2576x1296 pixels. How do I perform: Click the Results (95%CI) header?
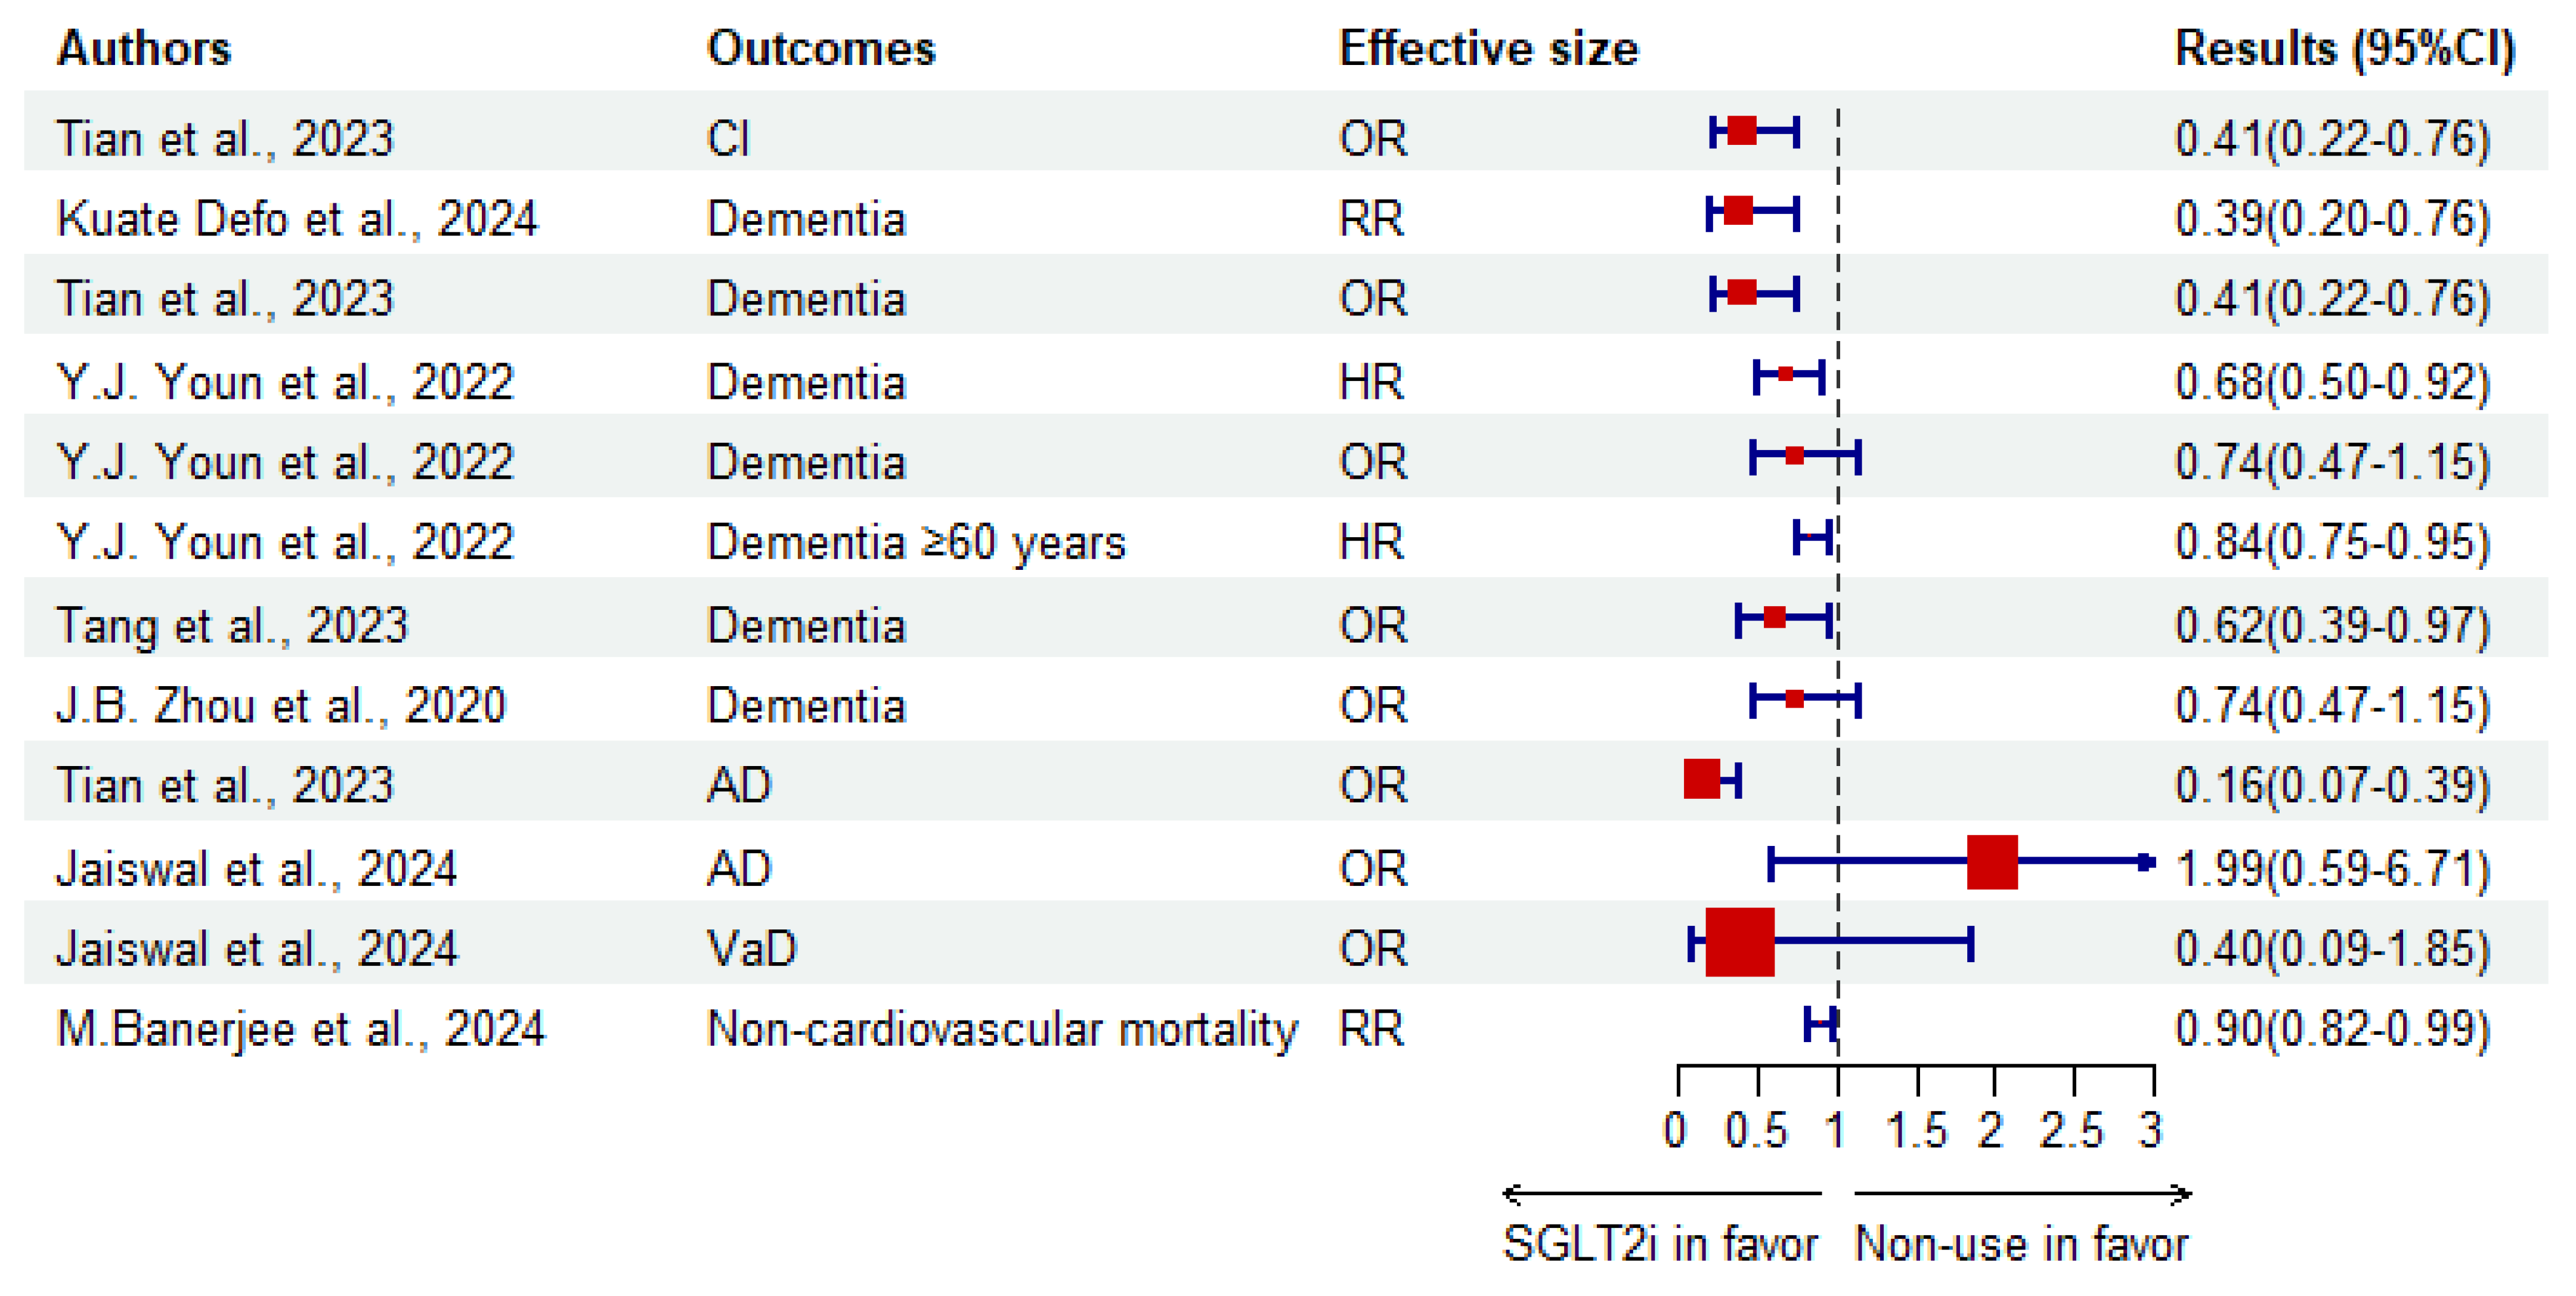point(2344,48)
